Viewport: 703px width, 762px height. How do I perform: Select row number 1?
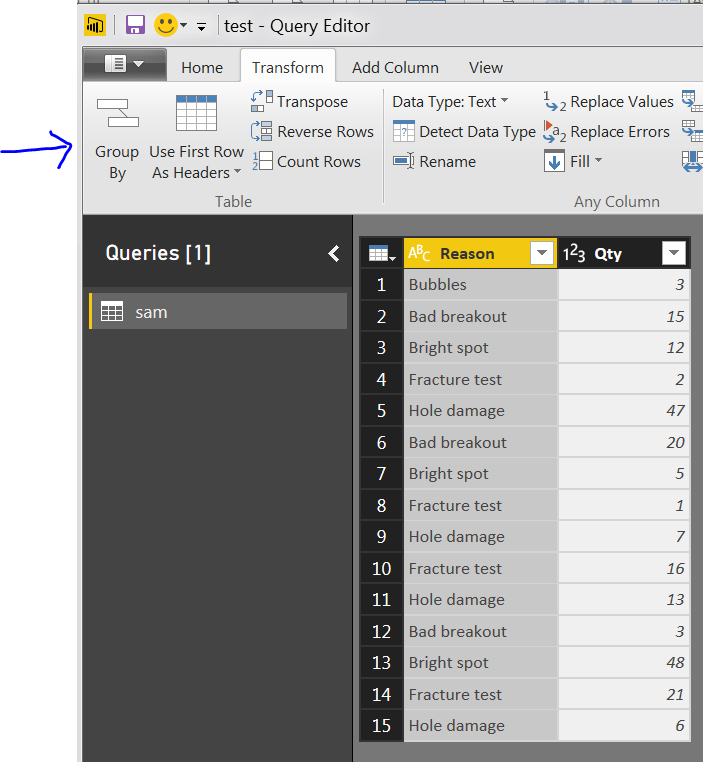(382, 285)
